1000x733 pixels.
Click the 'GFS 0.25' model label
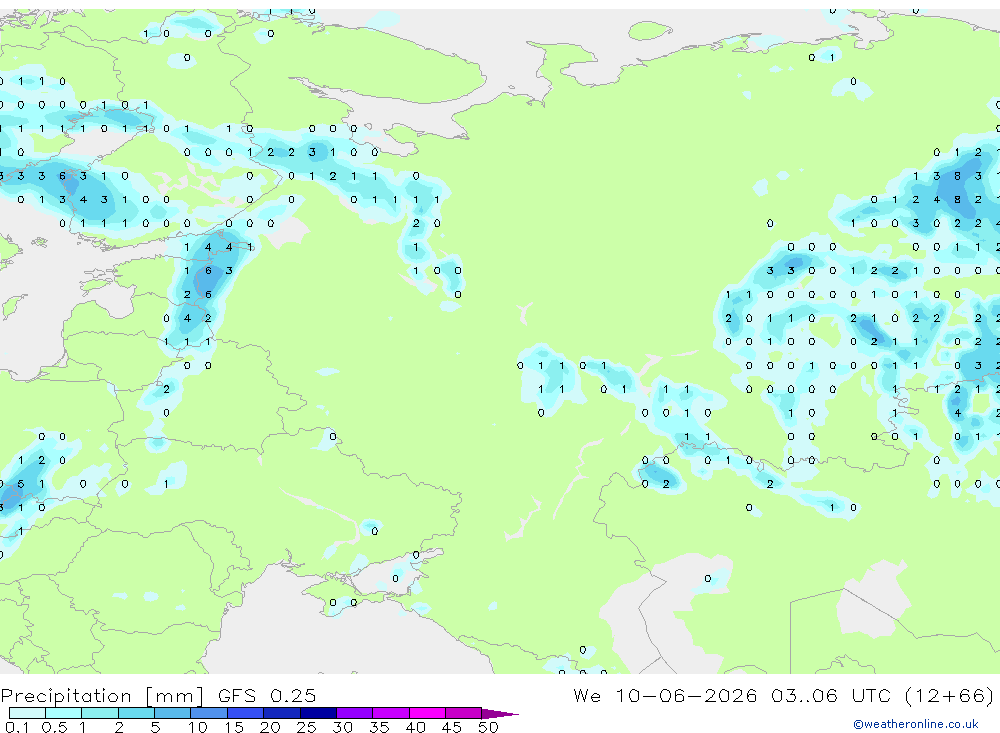(267, 695)
